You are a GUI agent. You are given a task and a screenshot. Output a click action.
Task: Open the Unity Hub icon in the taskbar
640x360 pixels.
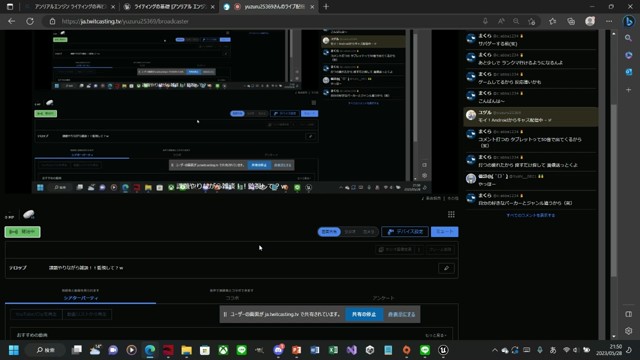click(x=370, y=350)
